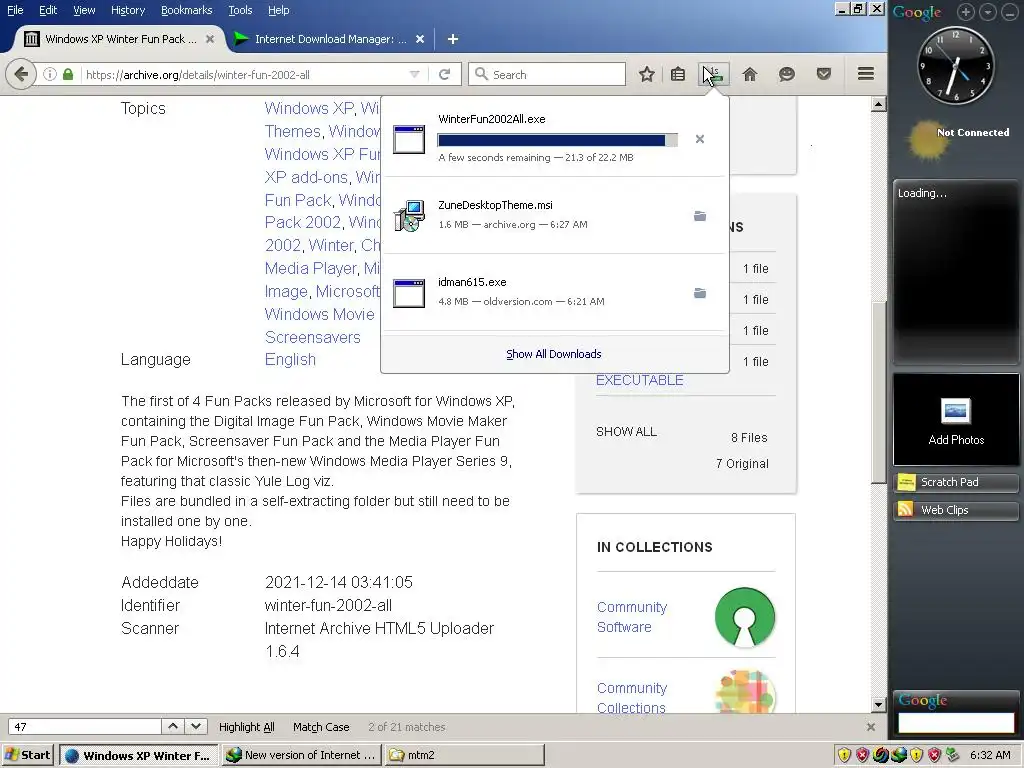Open Firefox hamburger menu
Image resolution: width=1024 pixels, height=768 pixels.
click(x=866, y=74)
